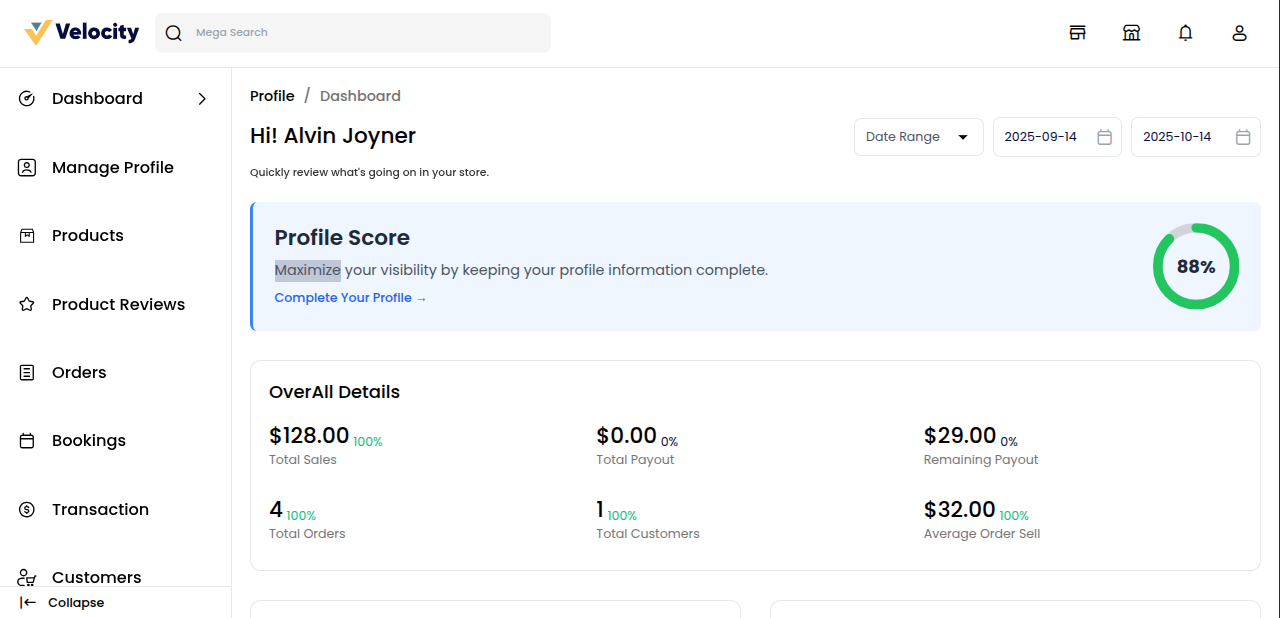
Task: Select Bookings in the sidebar
Action: pos(89,441)
